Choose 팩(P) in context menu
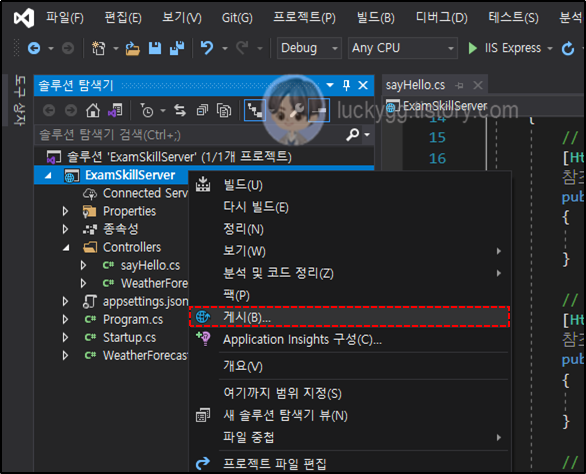The width and height of the screenshot is (586, 474). [x=349, y=295]
